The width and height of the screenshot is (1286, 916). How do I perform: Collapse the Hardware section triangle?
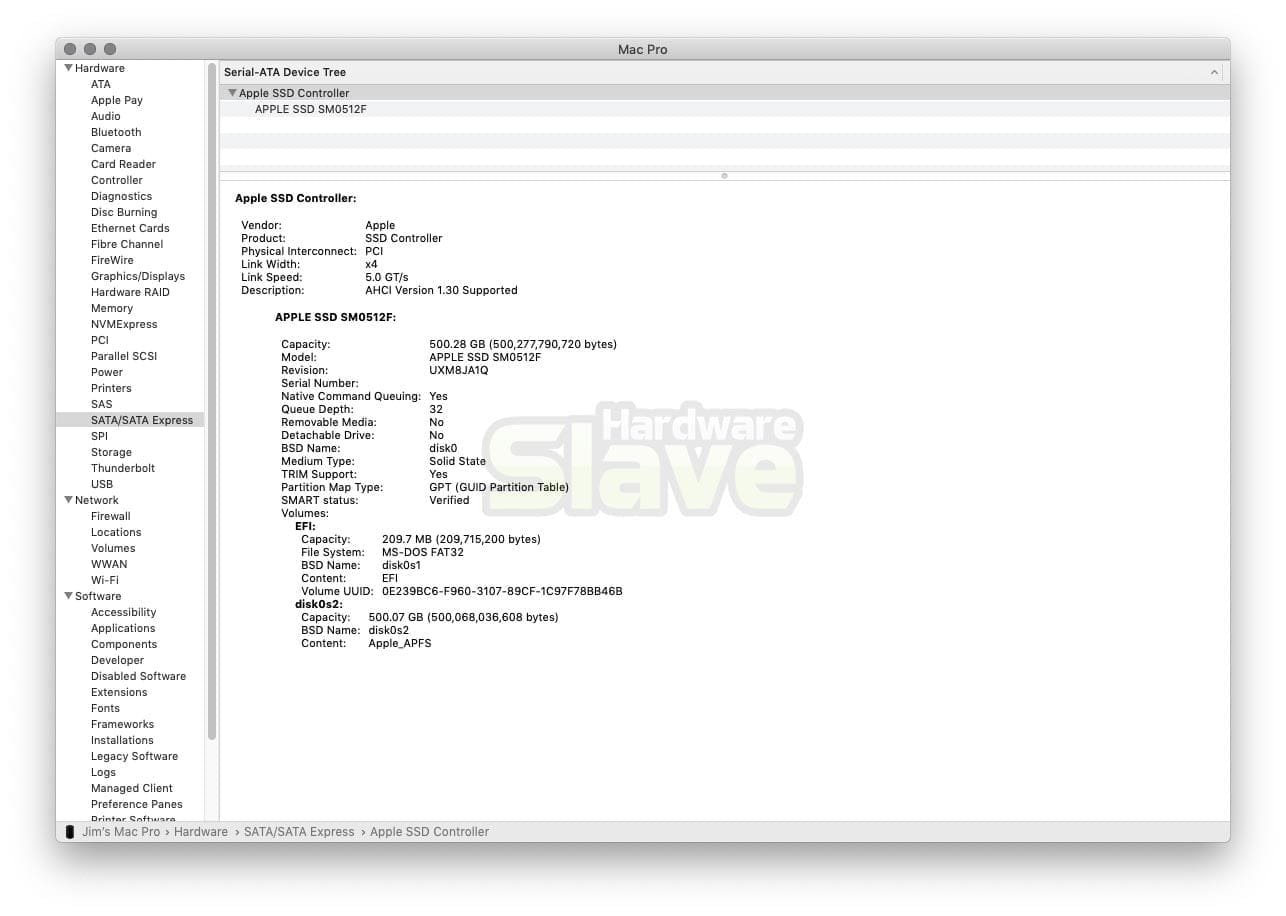[69, 68]
